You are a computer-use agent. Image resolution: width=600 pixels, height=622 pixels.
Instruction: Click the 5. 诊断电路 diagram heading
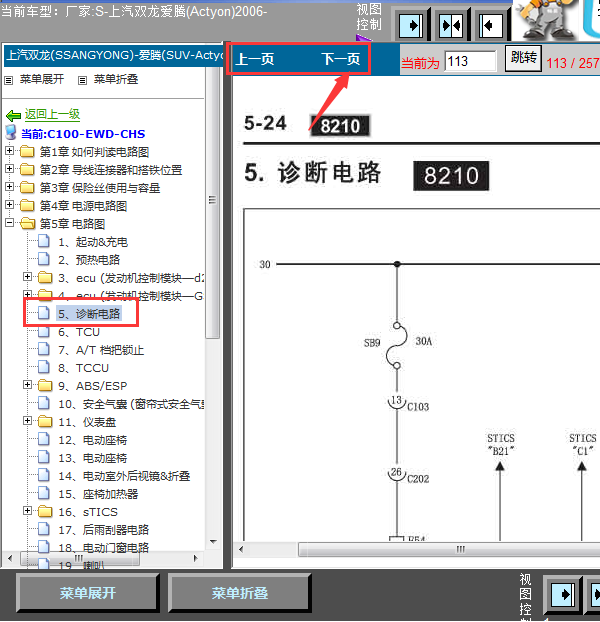[x=312, y=173]
